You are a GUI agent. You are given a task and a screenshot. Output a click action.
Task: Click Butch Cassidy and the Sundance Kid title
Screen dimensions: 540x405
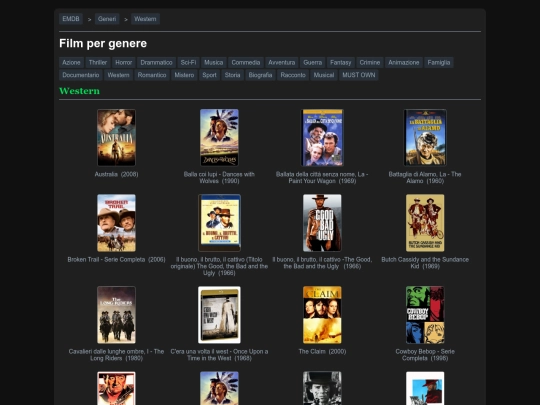tap(425, 263)
